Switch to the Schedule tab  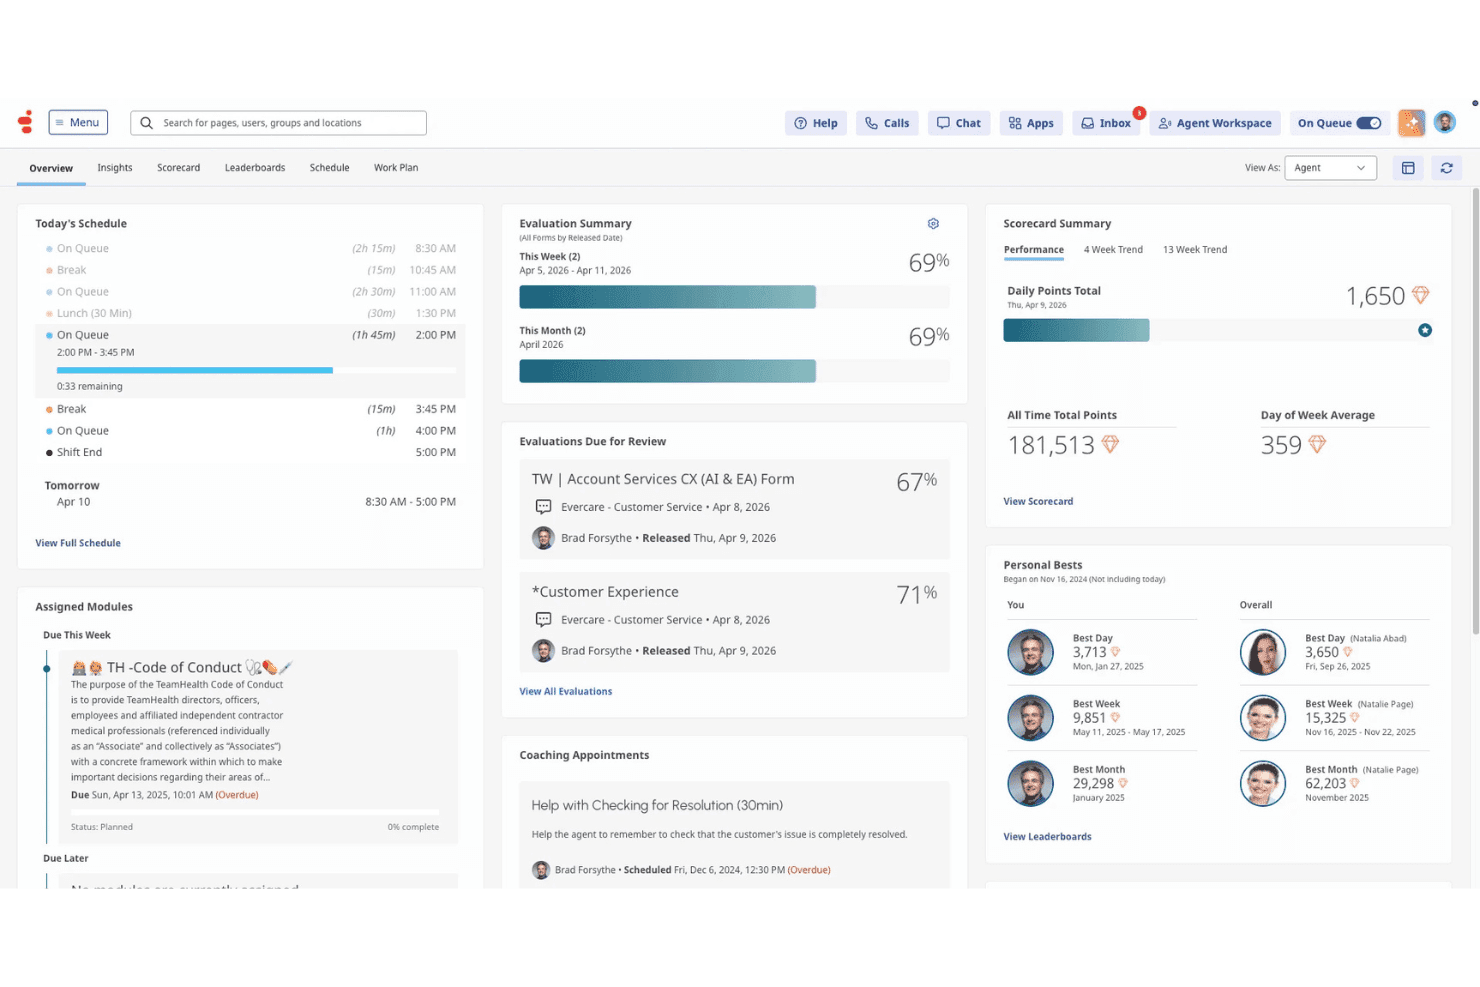329,168
